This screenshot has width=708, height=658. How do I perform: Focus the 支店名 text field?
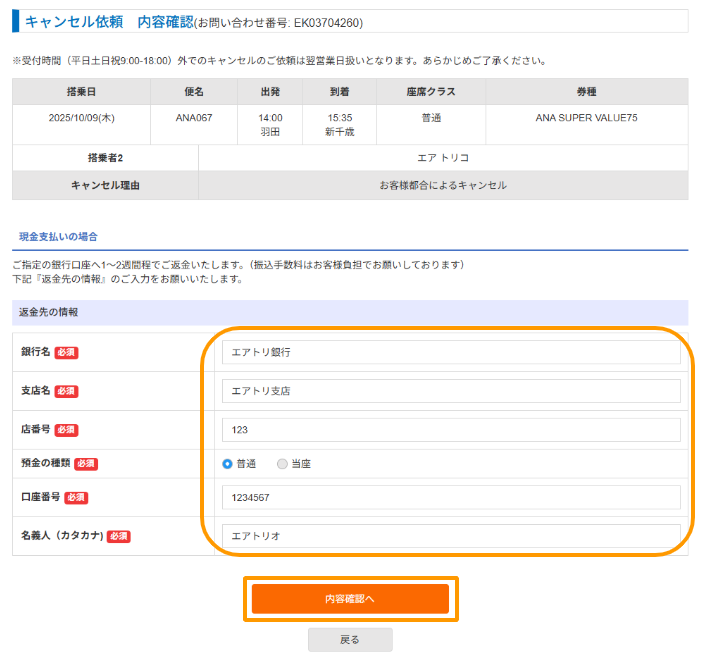pyautogui.click(x=450, y=391)
